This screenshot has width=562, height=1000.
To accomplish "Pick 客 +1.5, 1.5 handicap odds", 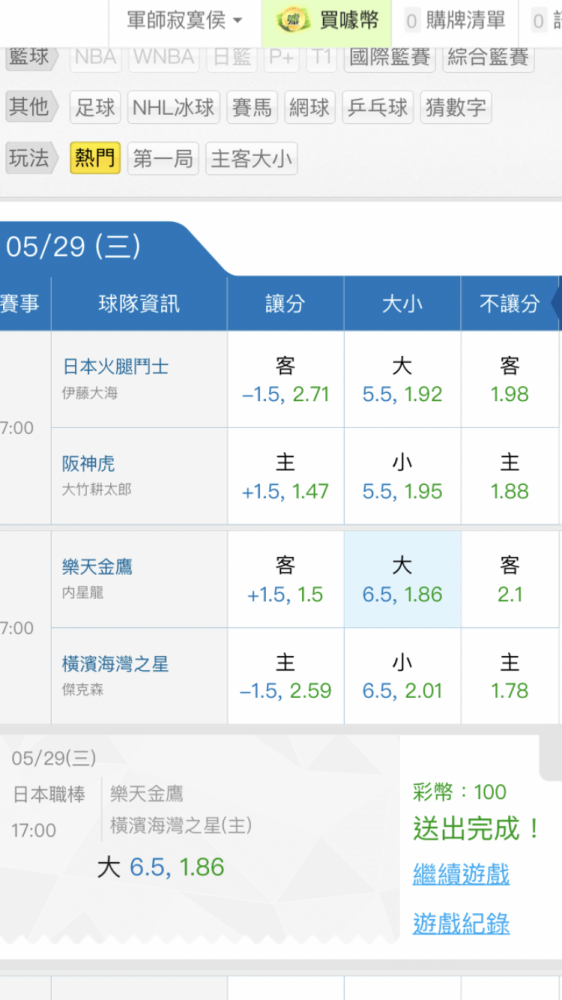I will (x=285, y=579).
